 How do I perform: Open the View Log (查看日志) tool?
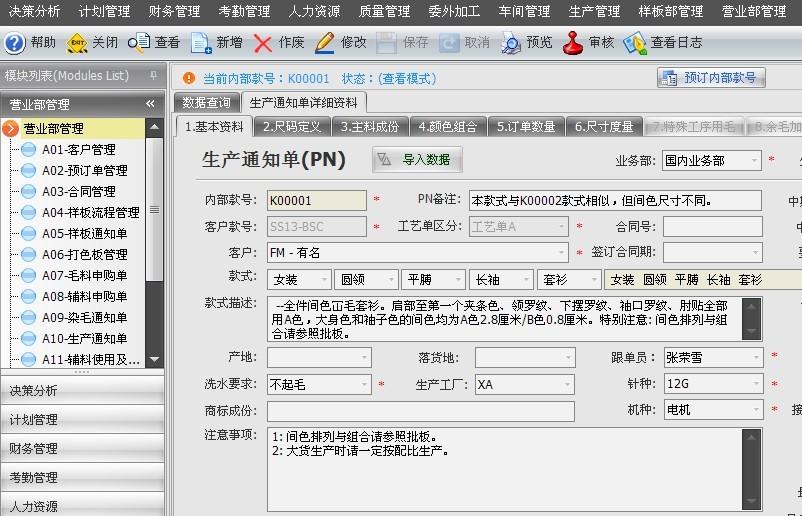[634, 43]
